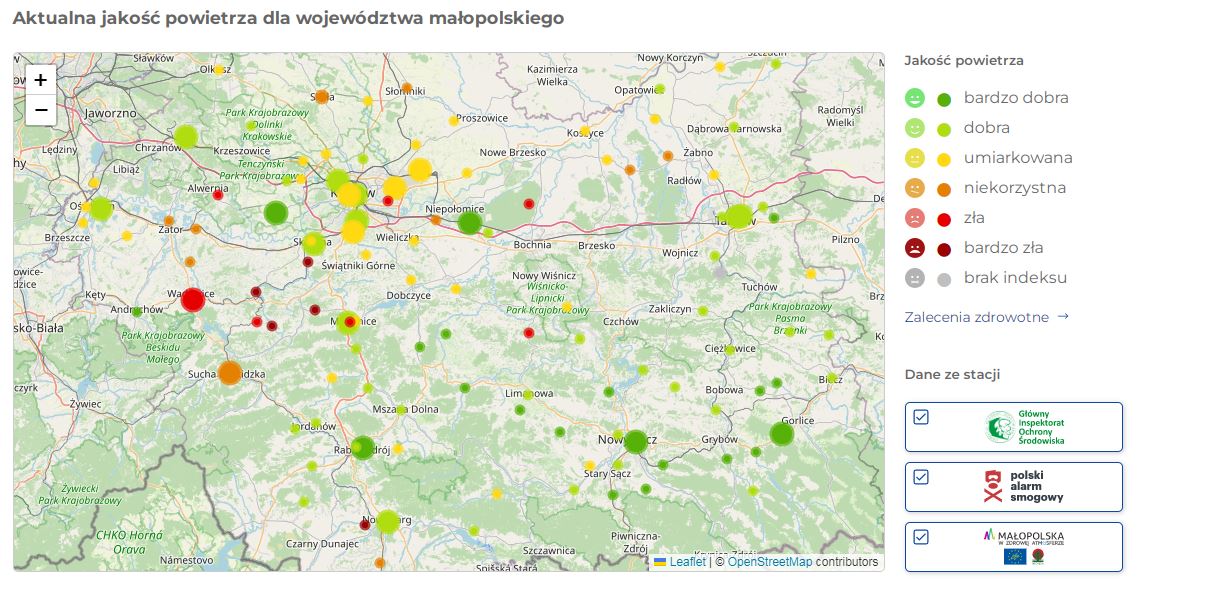Uncheck Główny Inspektorat Ochrony Środowiska stations
The image size is (1223, 611).
click(x=921, y=417)
